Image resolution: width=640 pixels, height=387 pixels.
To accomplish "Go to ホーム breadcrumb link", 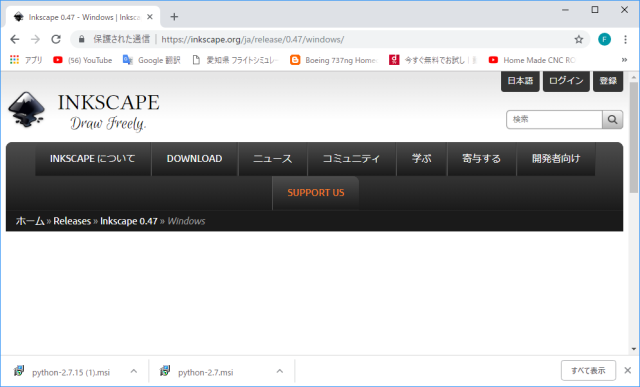I will [30, 221].
